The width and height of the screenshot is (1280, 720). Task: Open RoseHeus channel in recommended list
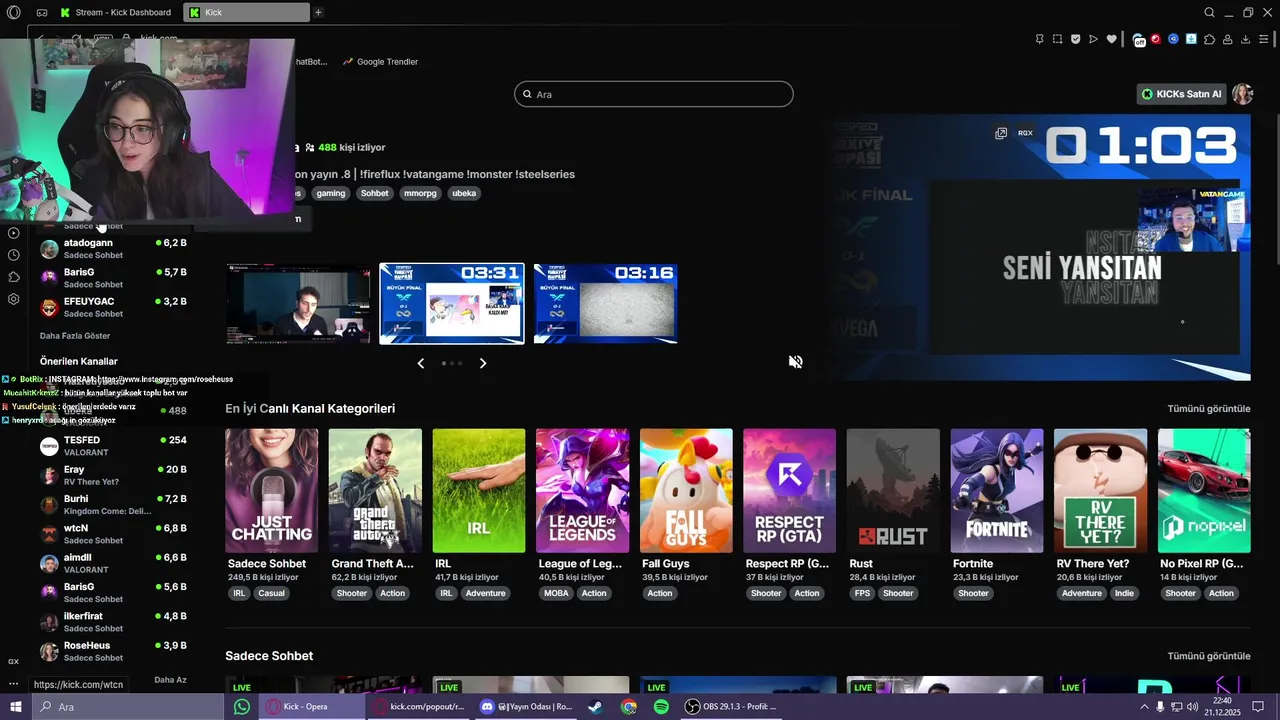click(x=113, y=651)
